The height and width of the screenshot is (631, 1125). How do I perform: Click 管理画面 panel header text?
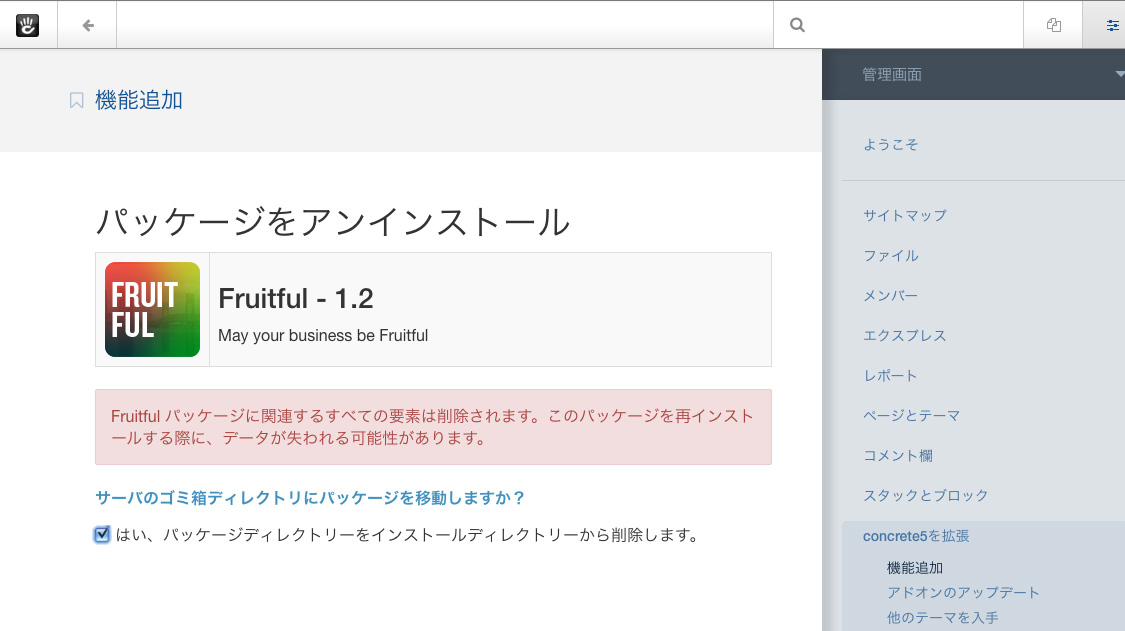tap(892, 75)
